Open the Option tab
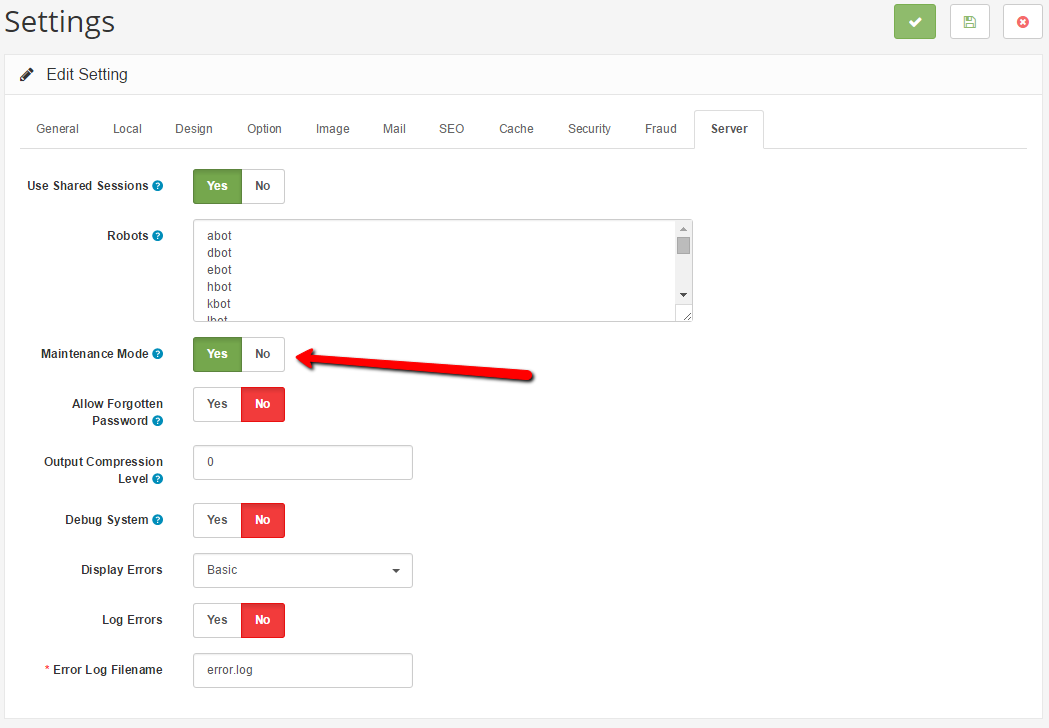Screen dimensions: 1049x728 (x=264, y=129)
